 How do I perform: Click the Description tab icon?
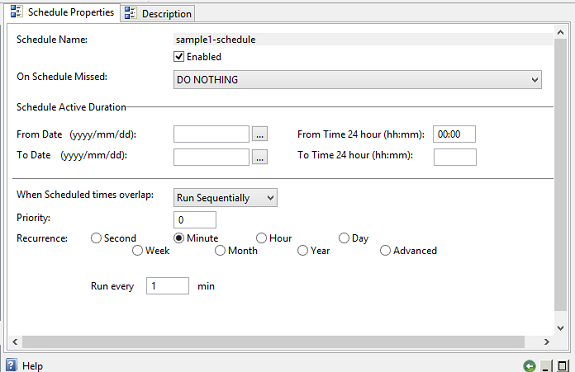[x=130, y=13]
